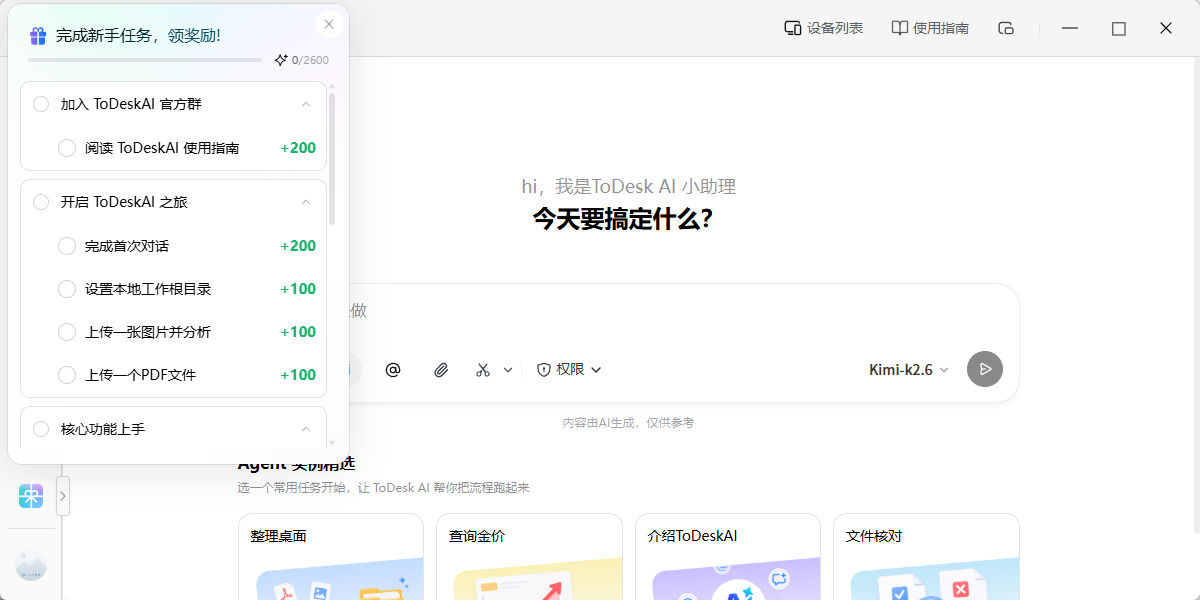Click the 上传一张图片并分析 task text

(x=148, y=332)
